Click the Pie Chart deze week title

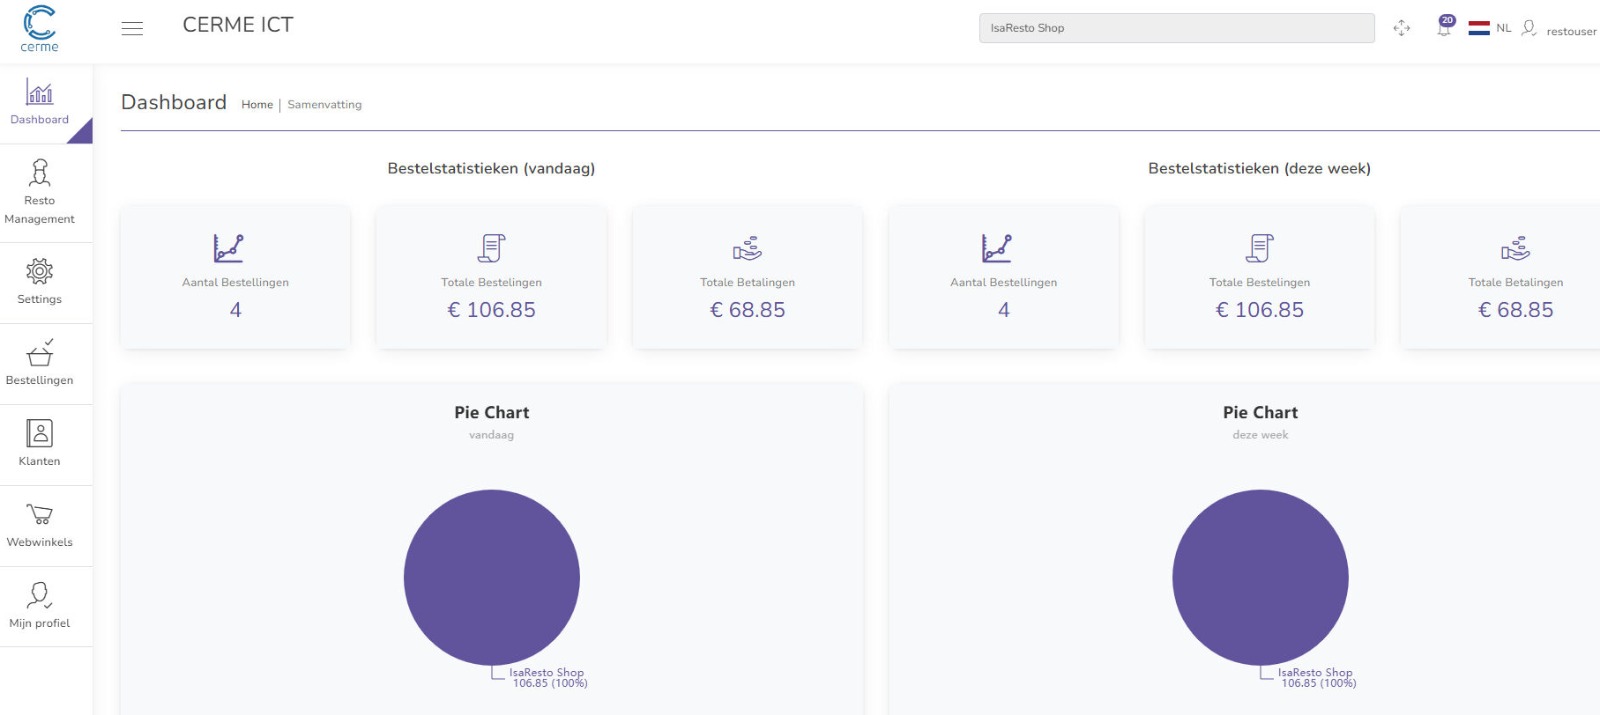[x=1260, y=412]
